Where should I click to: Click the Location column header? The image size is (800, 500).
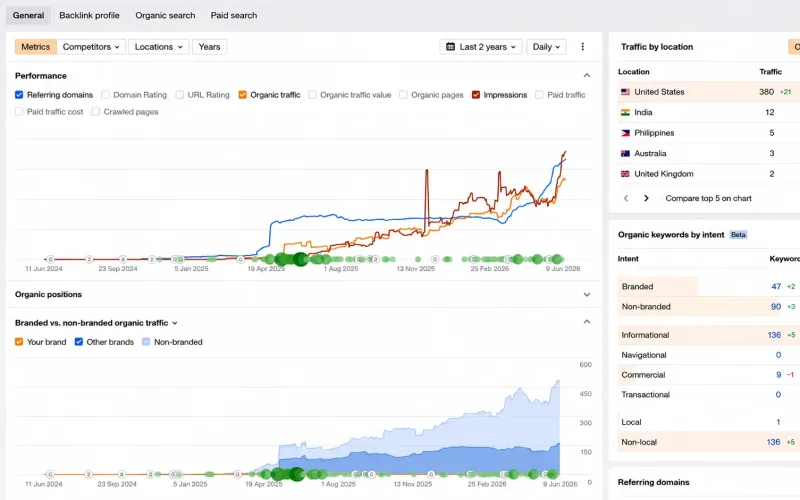pos(634,71)
